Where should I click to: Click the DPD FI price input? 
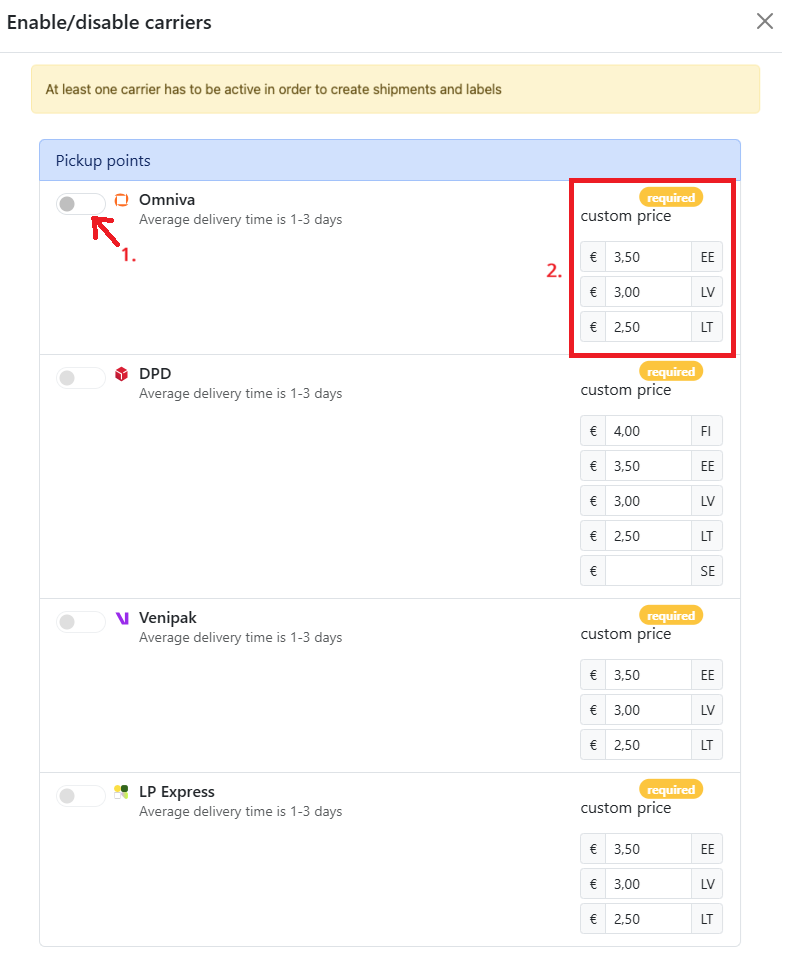[648, 431]
